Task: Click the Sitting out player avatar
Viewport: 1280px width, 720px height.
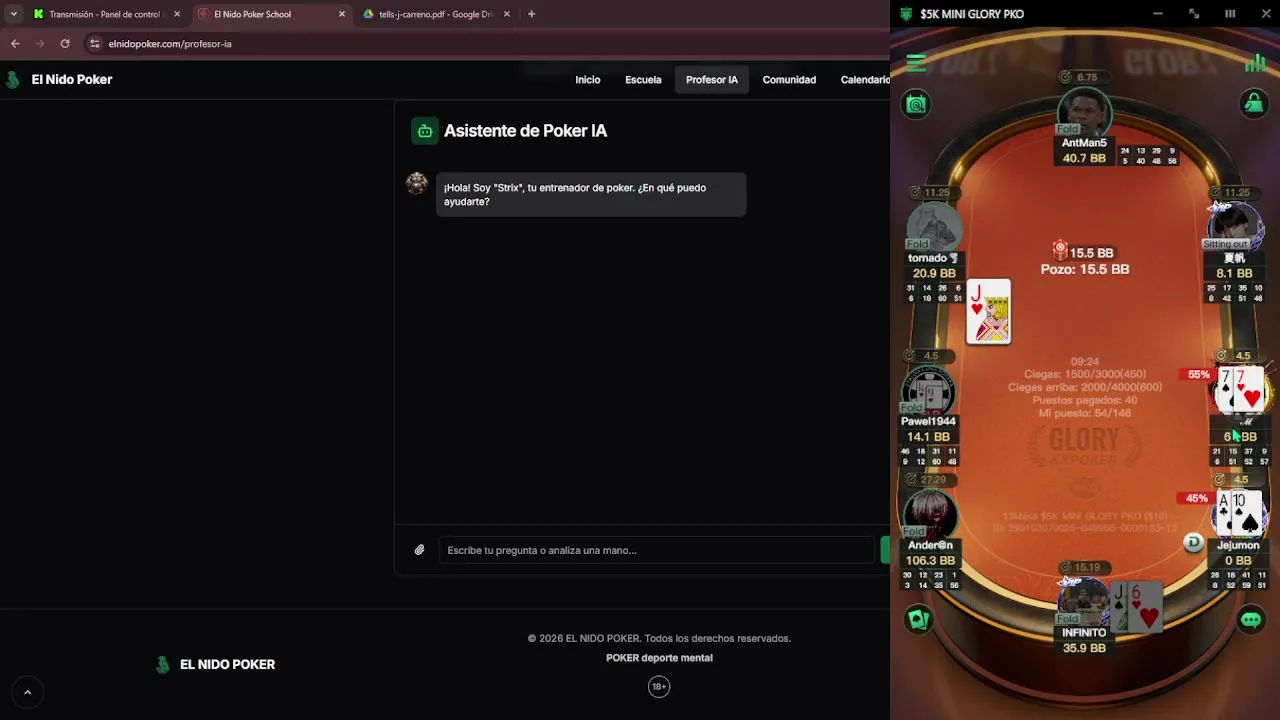Action: (1236, 227)
